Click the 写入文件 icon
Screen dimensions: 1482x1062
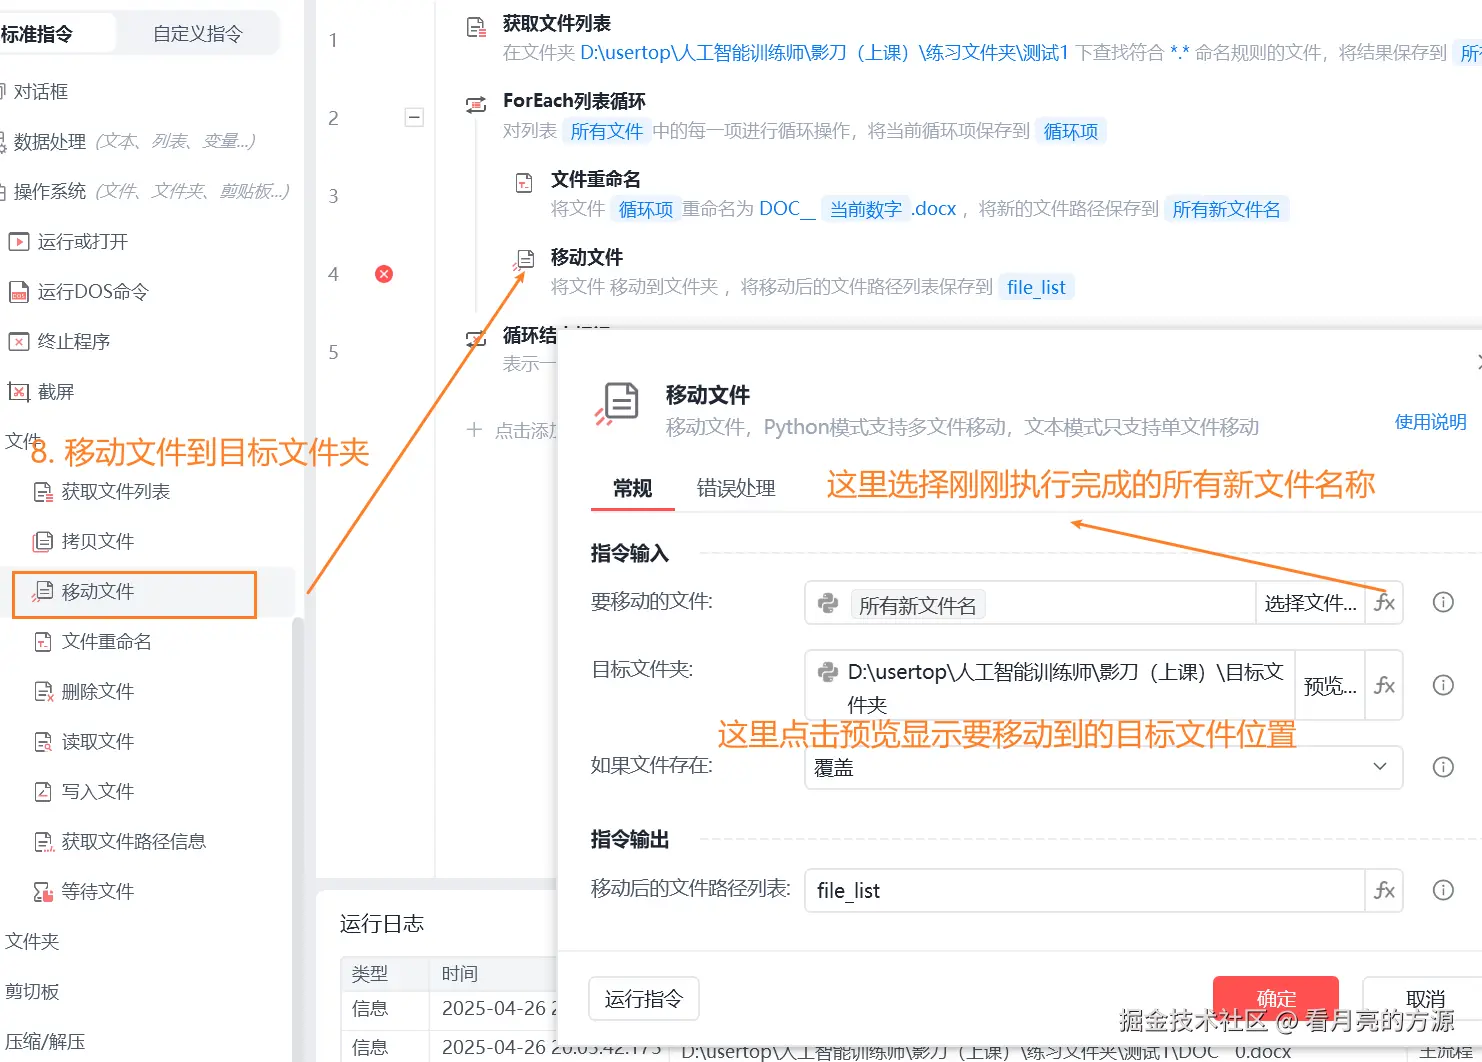coord(43,791)
